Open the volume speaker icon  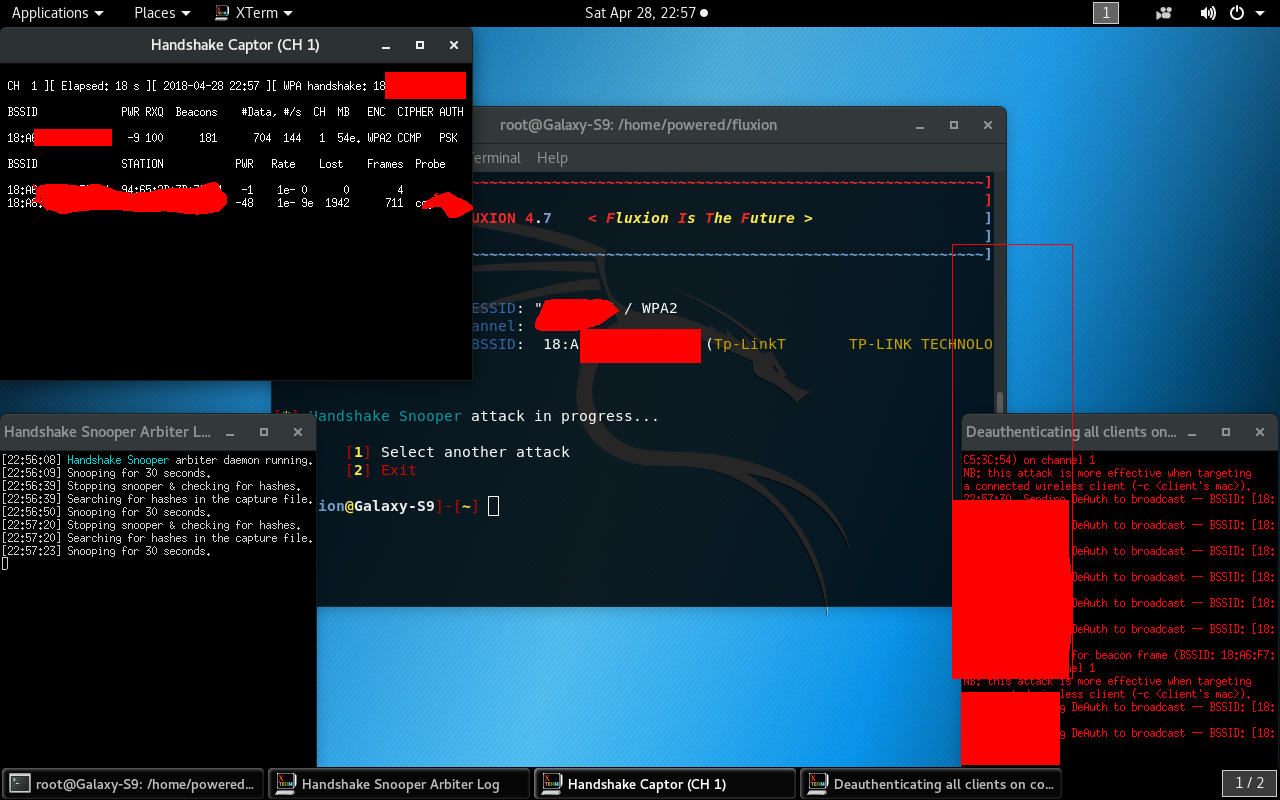click(1208, 13)
